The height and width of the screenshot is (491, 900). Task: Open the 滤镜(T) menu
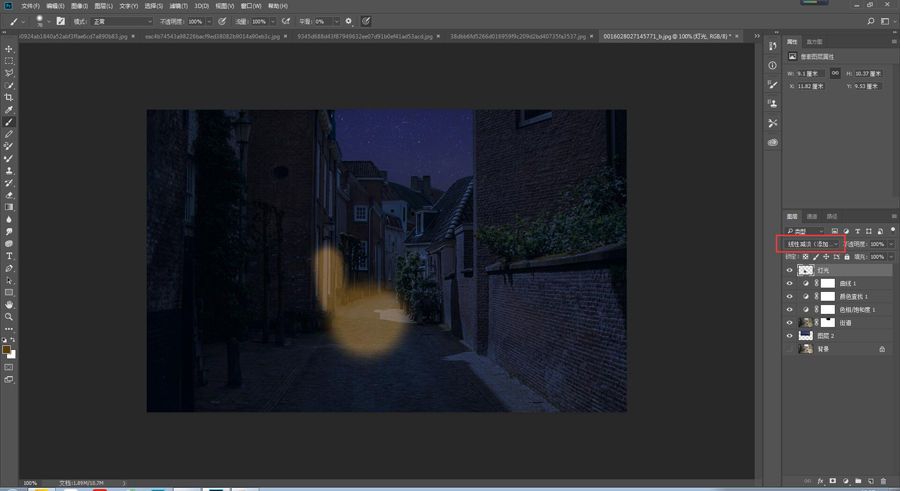tap(180, 6)
